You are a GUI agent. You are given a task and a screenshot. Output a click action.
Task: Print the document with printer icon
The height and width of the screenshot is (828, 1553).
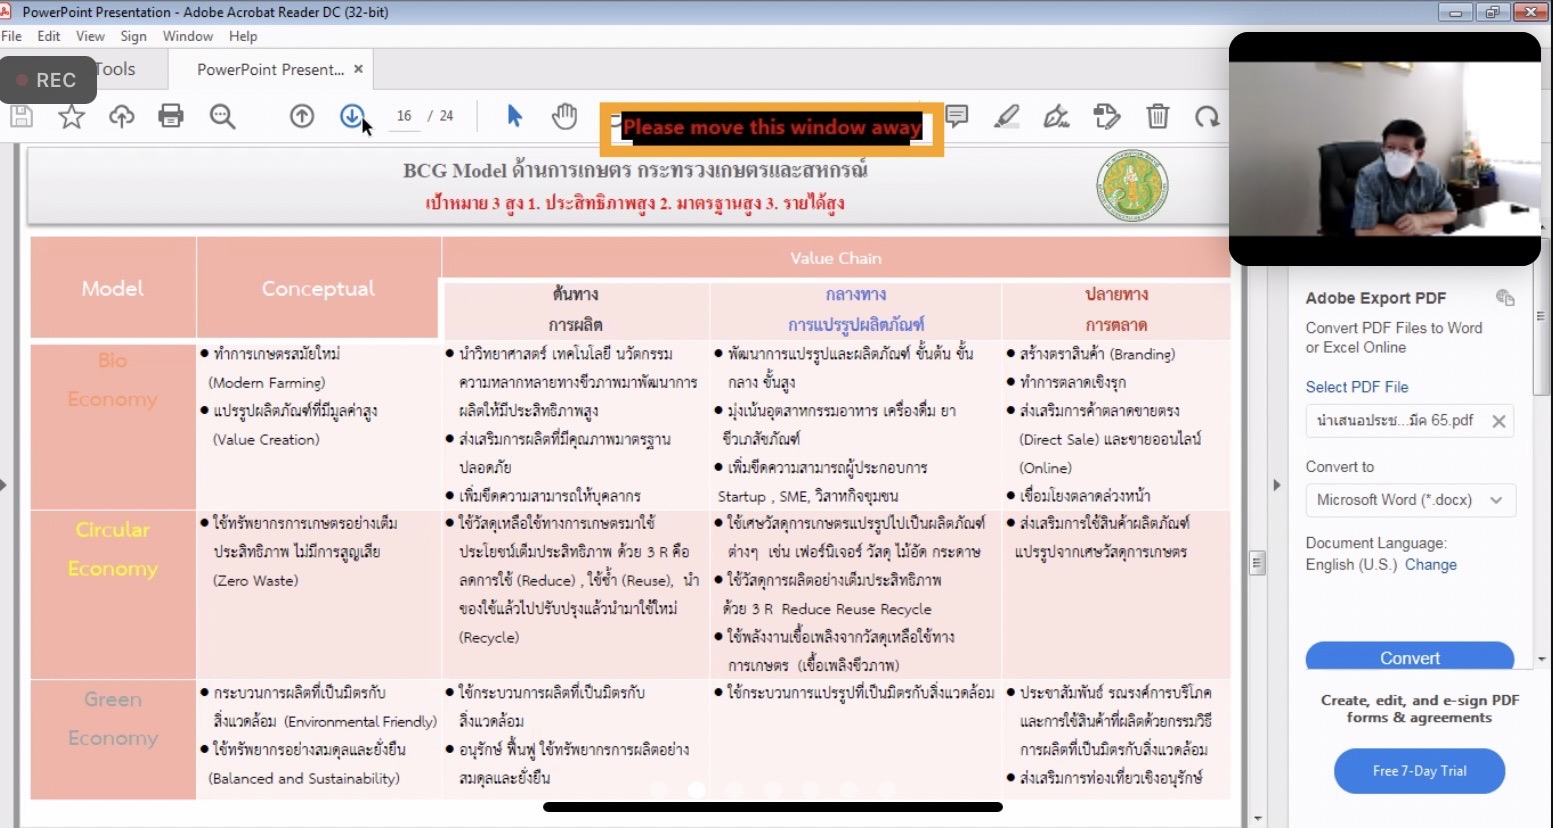171,116
